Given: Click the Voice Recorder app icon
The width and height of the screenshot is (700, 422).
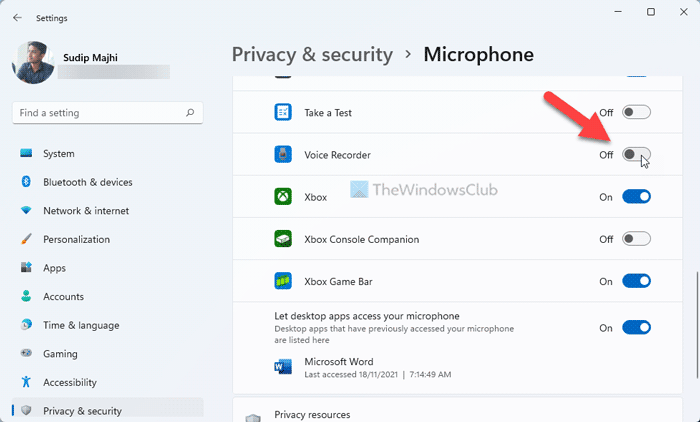Looking at the screenshot, I should (283, 155).
